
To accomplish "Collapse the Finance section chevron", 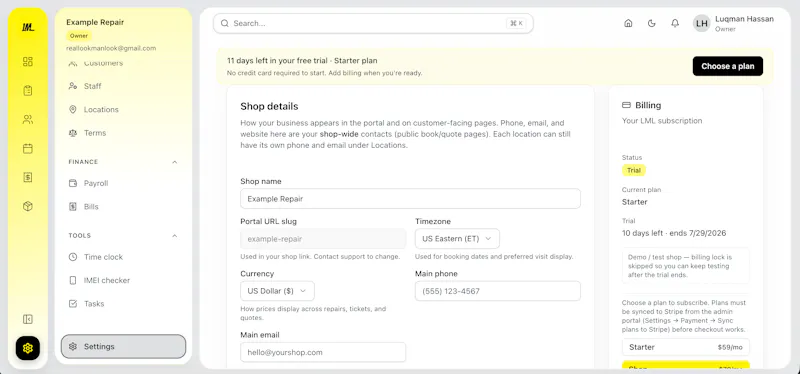I will coord(174,162).
